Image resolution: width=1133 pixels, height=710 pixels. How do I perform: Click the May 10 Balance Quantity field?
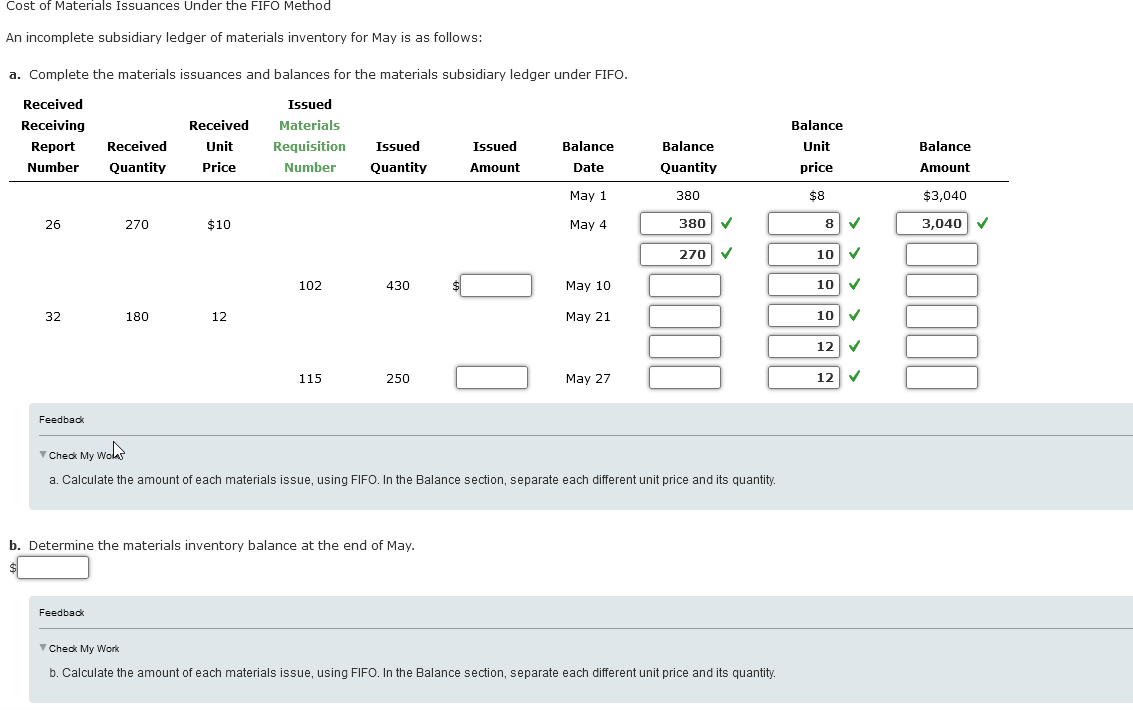coord(685,285)
